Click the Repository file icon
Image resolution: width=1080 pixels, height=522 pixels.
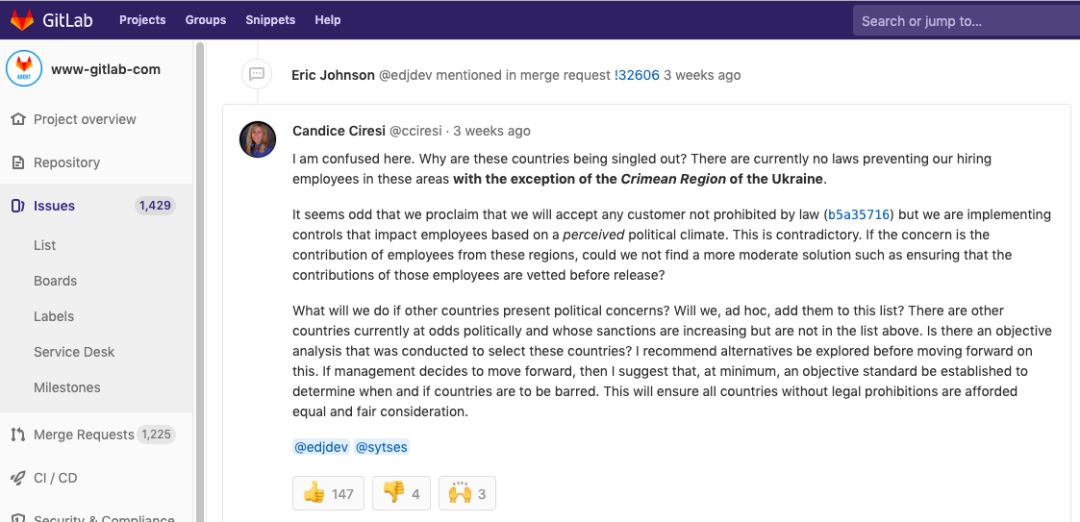(18, 162)
